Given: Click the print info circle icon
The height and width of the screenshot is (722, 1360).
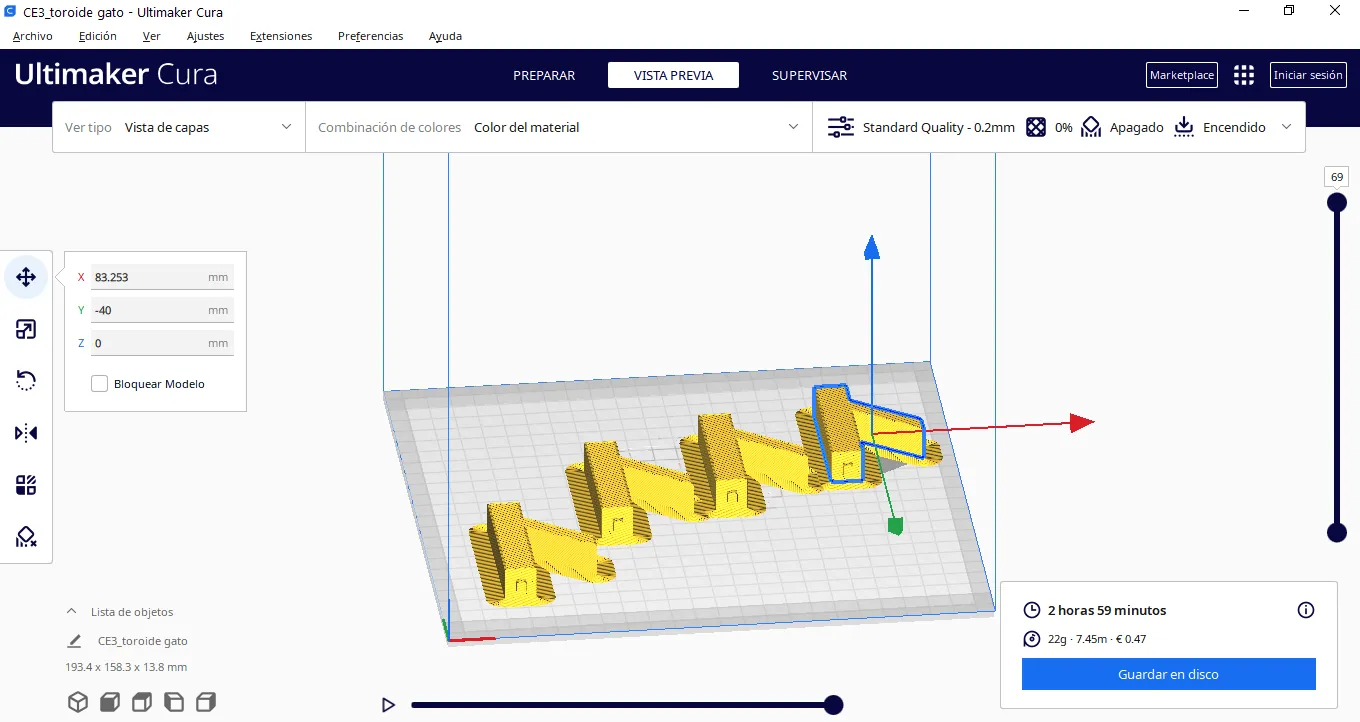Looking at the screenshot, I should coord(1305,610).
